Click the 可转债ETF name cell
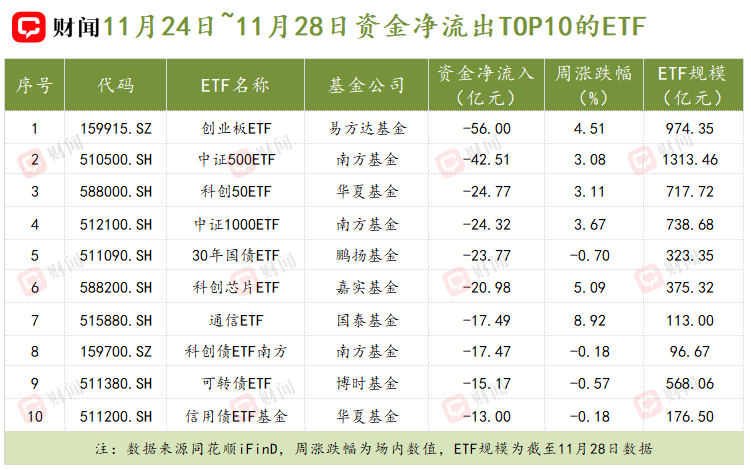751x470 pixels. (x=236, y=383)
